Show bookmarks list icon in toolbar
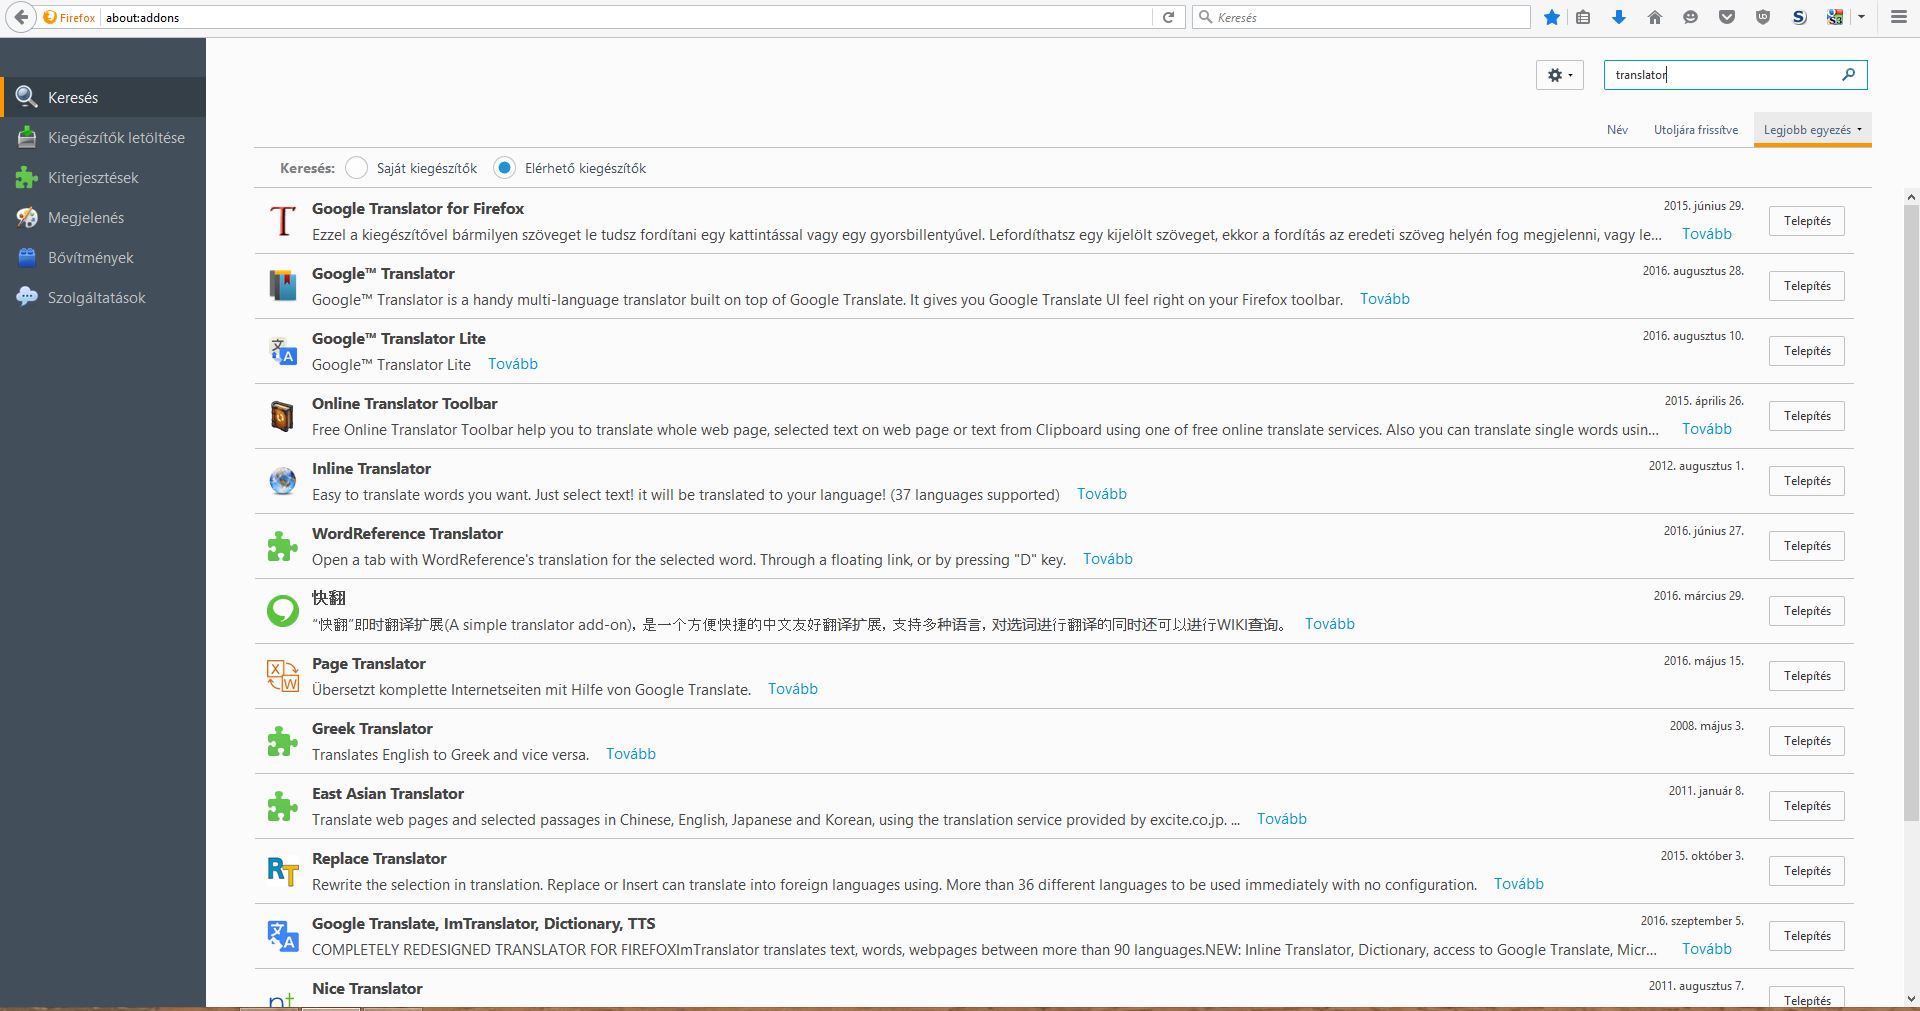 1583,17
